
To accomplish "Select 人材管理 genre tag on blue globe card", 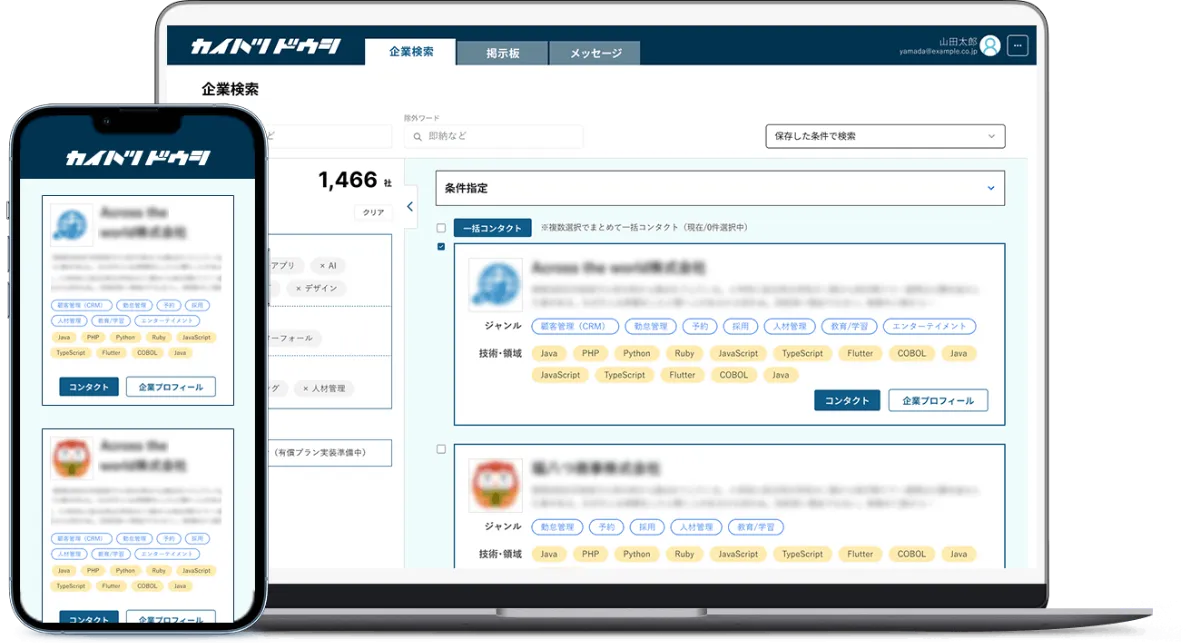I will (788, 326).
